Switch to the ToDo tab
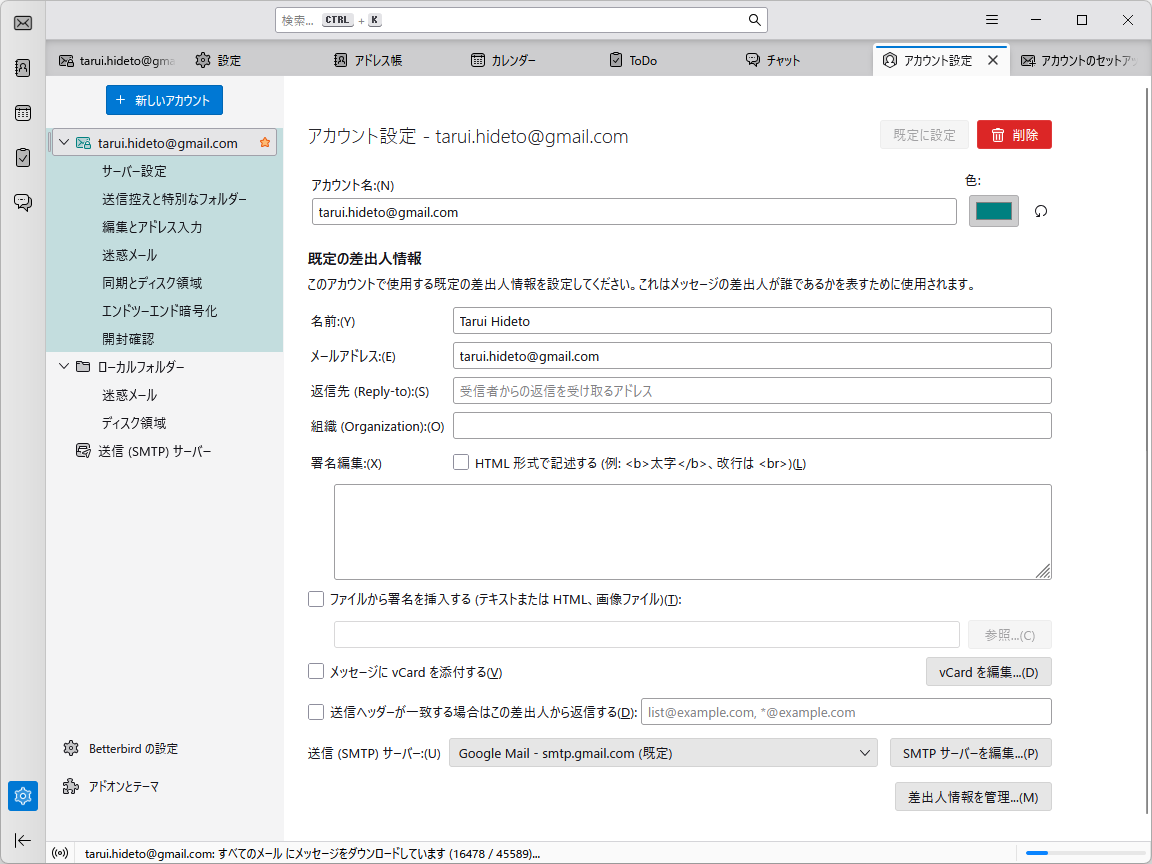This screenshot has width=1152, height=864. [x=633, y=60]
